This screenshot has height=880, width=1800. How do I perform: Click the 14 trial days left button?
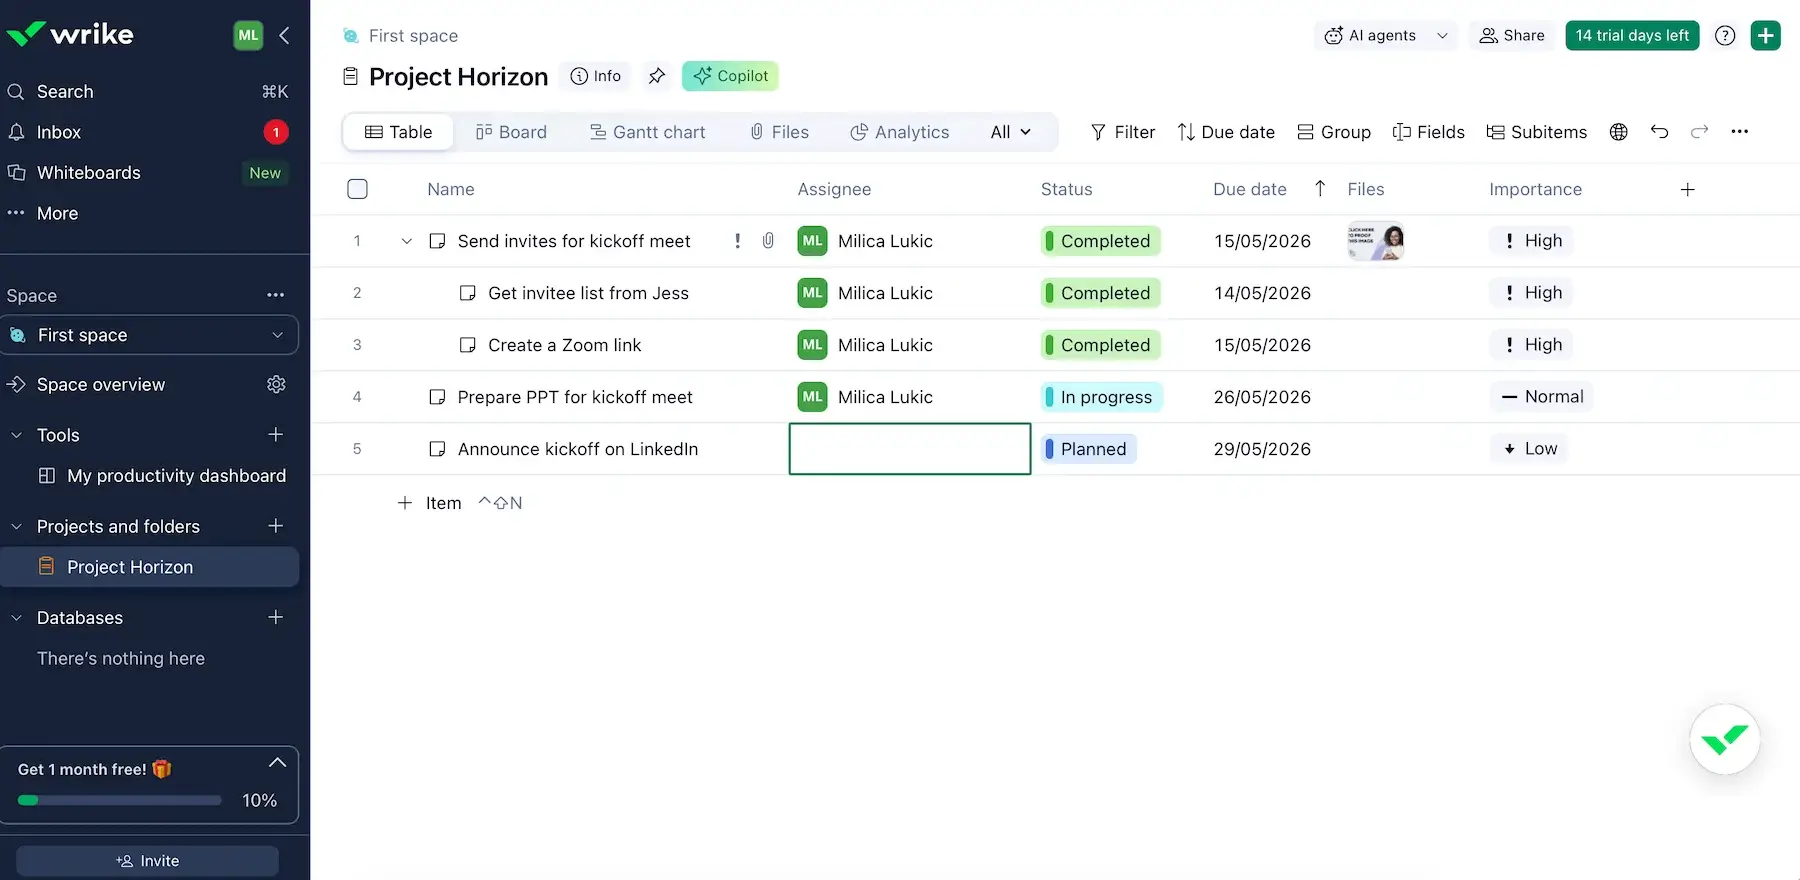click(1632, 36)
